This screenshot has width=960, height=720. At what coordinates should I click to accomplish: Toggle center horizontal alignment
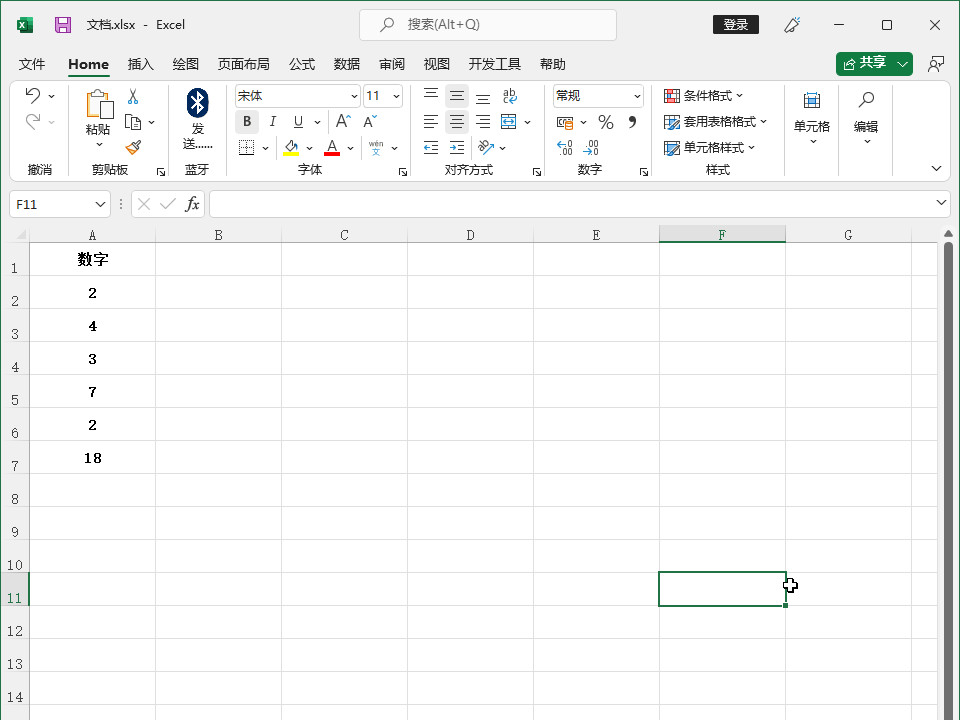click(x=457, y=121)
